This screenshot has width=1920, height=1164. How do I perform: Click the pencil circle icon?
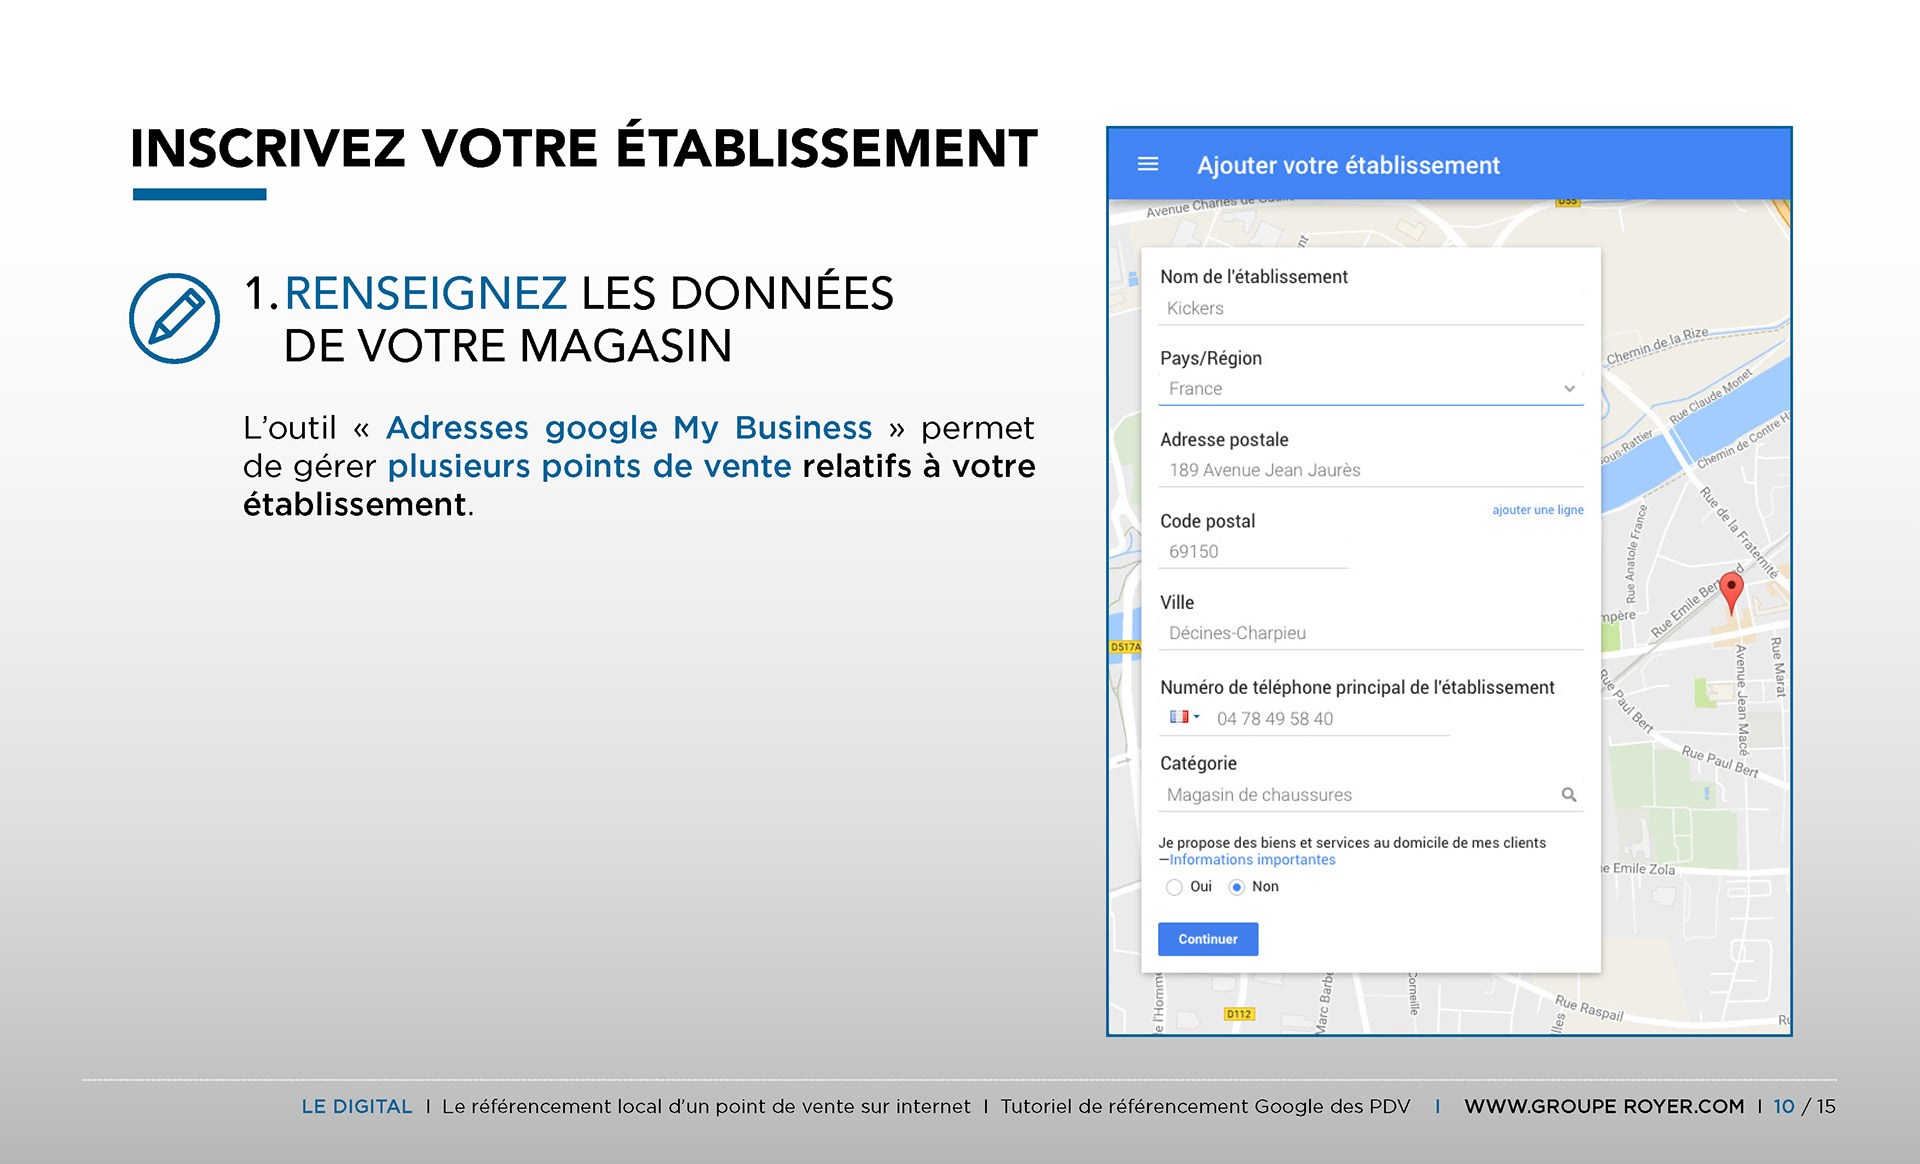(x=175, y=318)
